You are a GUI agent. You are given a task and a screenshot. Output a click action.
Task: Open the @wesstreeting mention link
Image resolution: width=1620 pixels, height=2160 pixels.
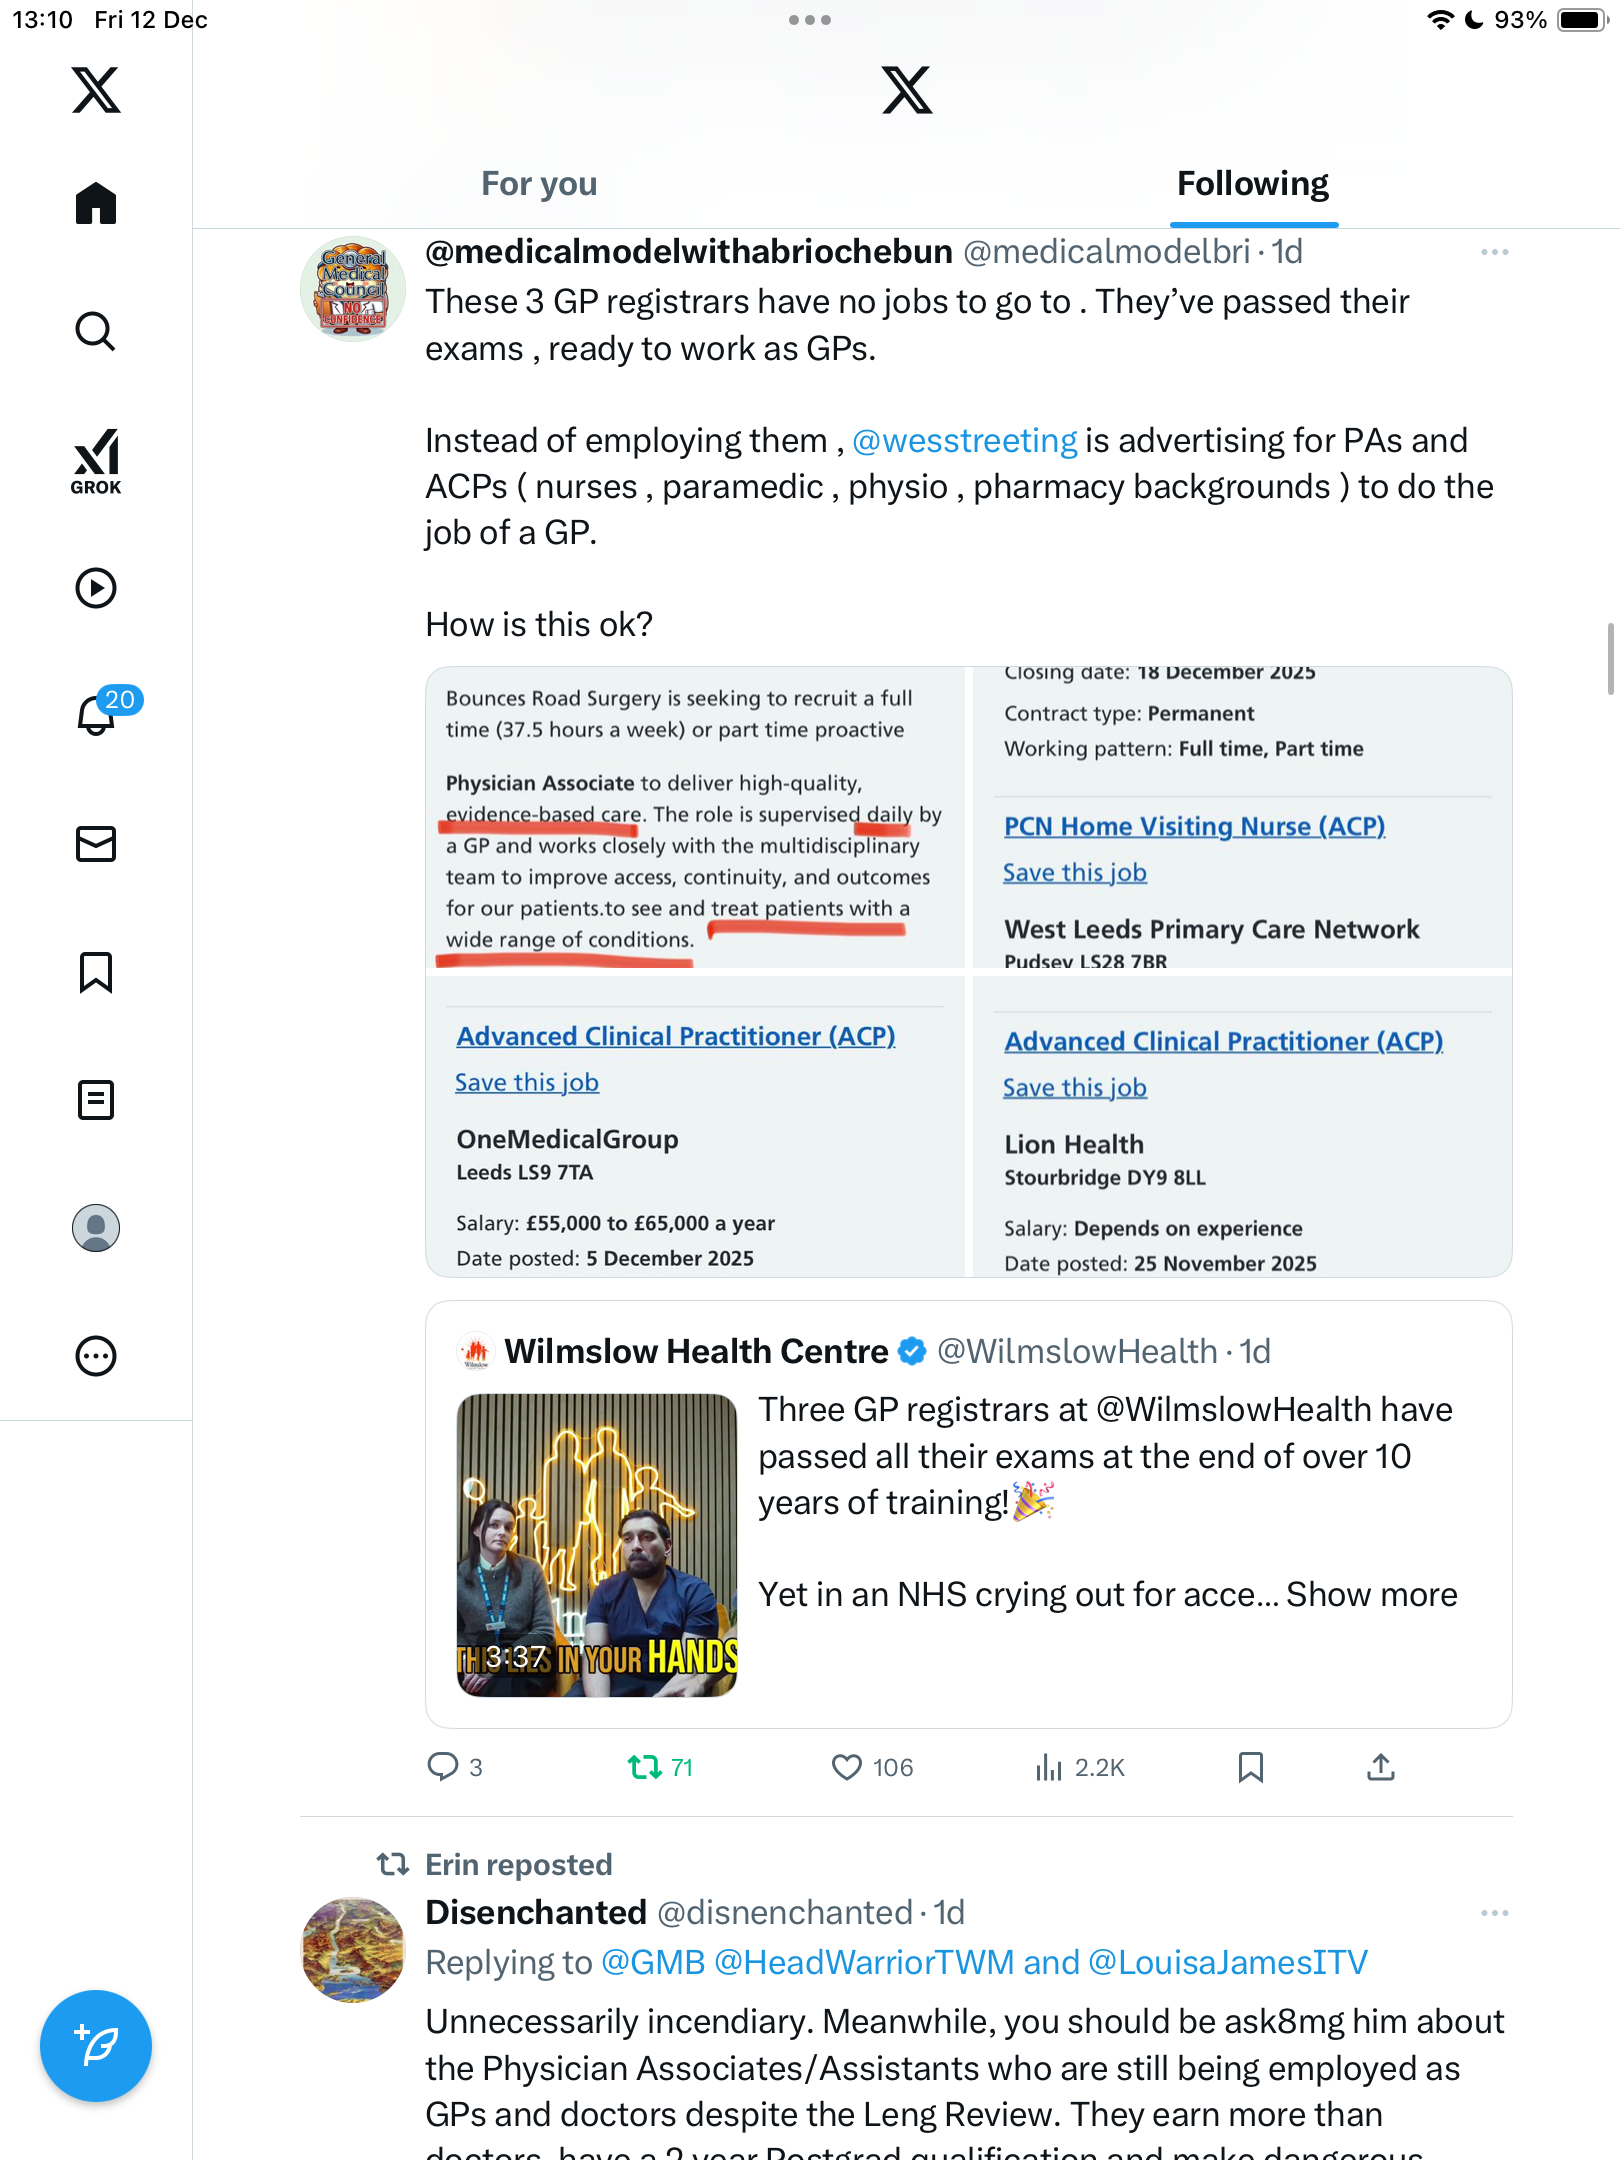(x=964, y=441)
